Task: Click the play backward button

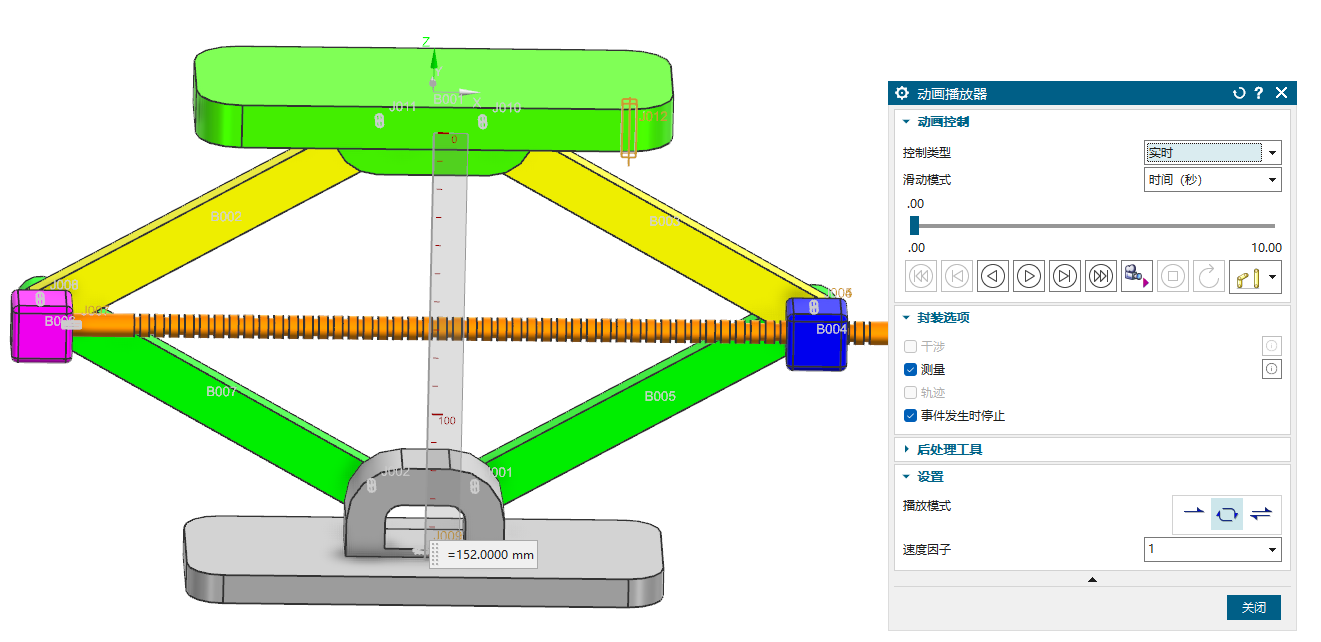Action: point(993,276)
